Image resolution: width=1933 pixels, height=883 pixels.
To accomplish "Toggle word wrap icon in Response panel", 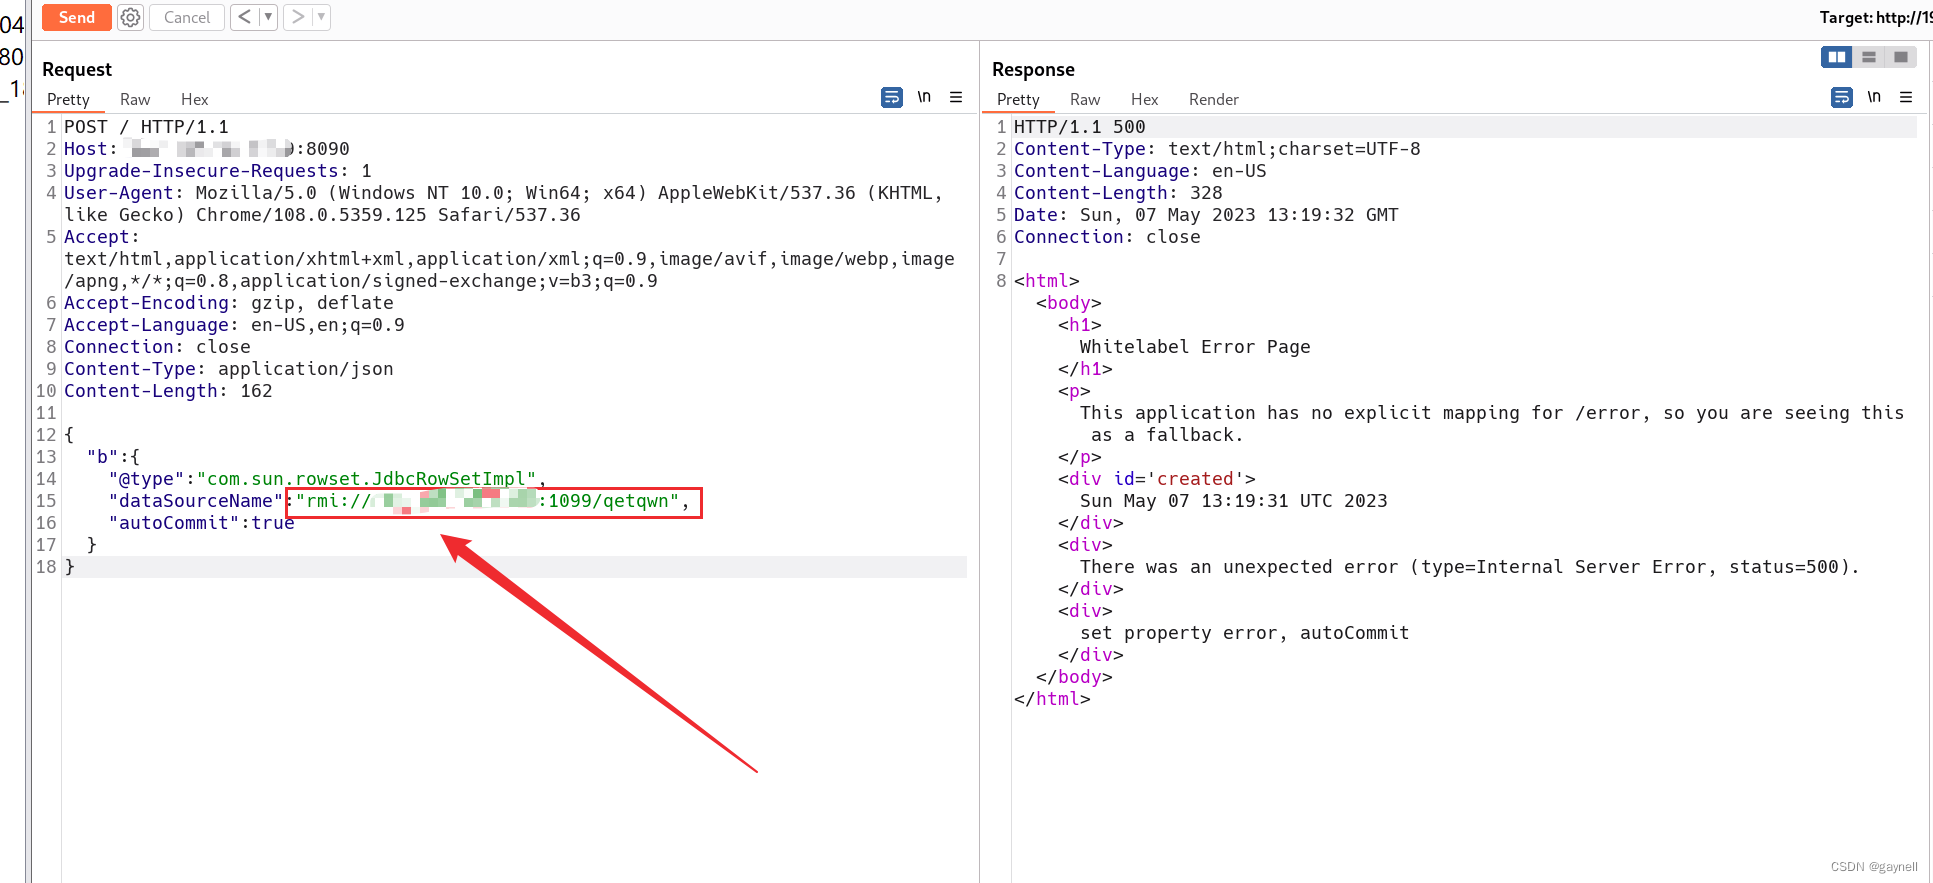I will coord(1842,97).
